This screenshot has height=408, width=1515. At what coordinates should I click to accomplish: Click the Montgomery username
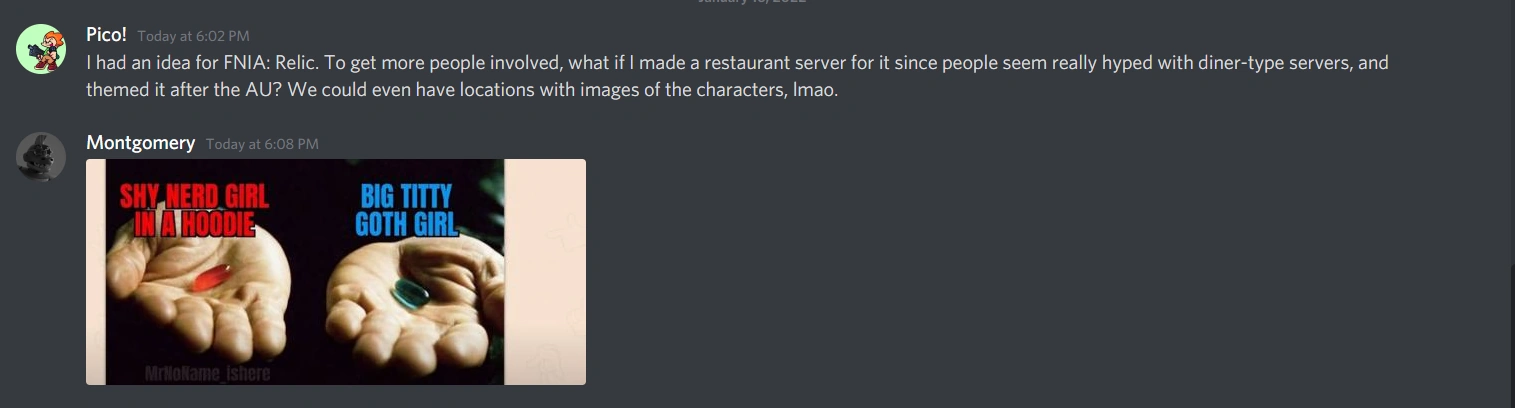coord(140,143)
